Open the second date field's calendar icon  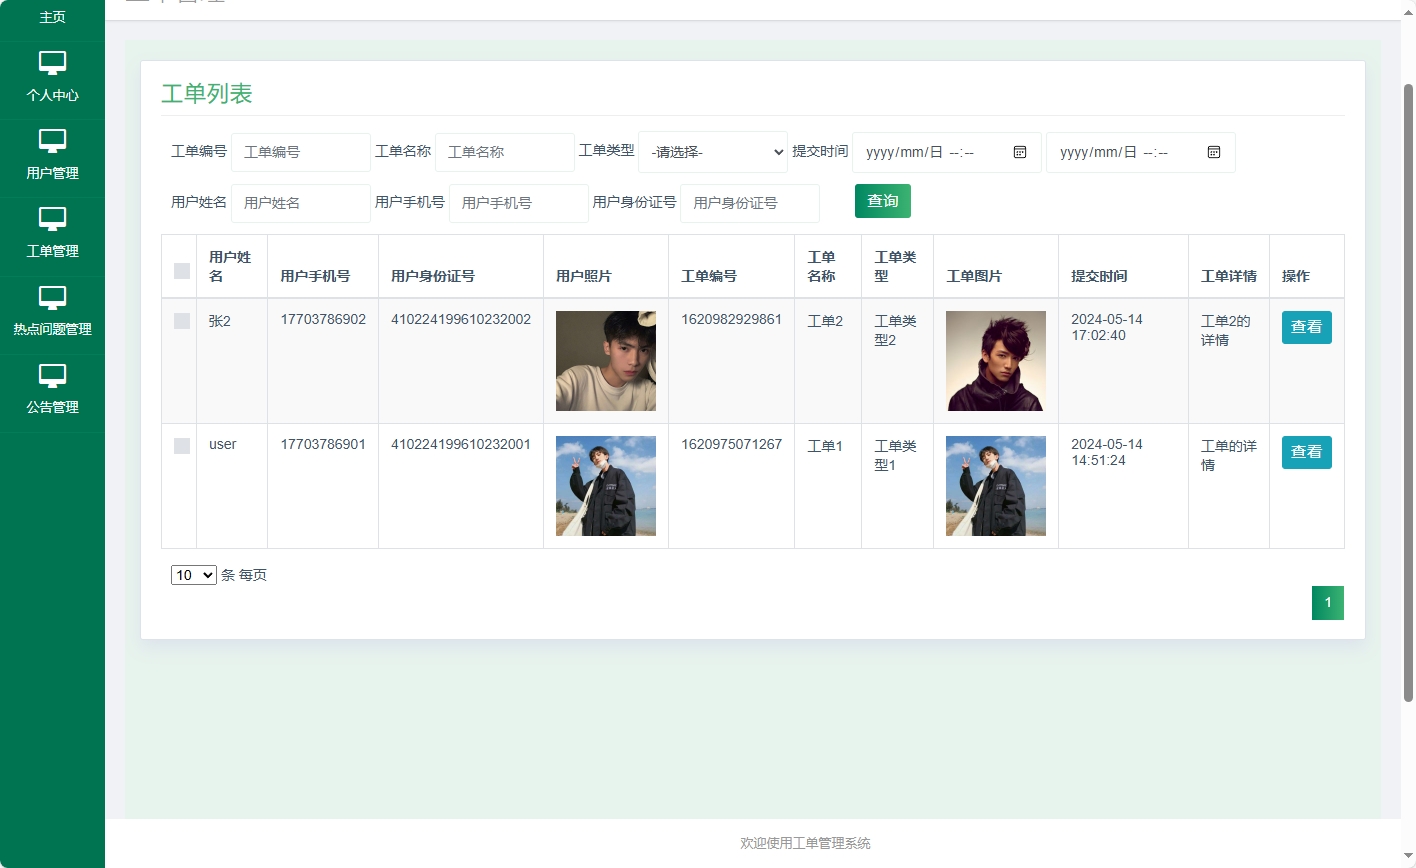[1213, 152]
